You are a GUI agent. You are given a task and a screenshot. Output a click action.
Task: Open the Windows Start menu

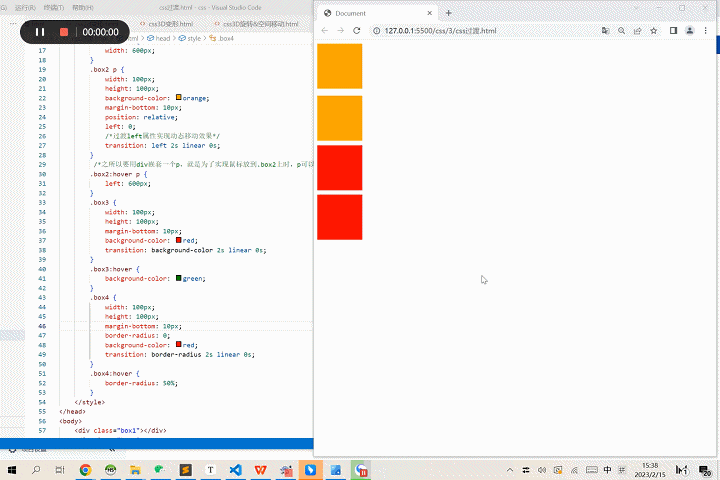tap(12, 470)
